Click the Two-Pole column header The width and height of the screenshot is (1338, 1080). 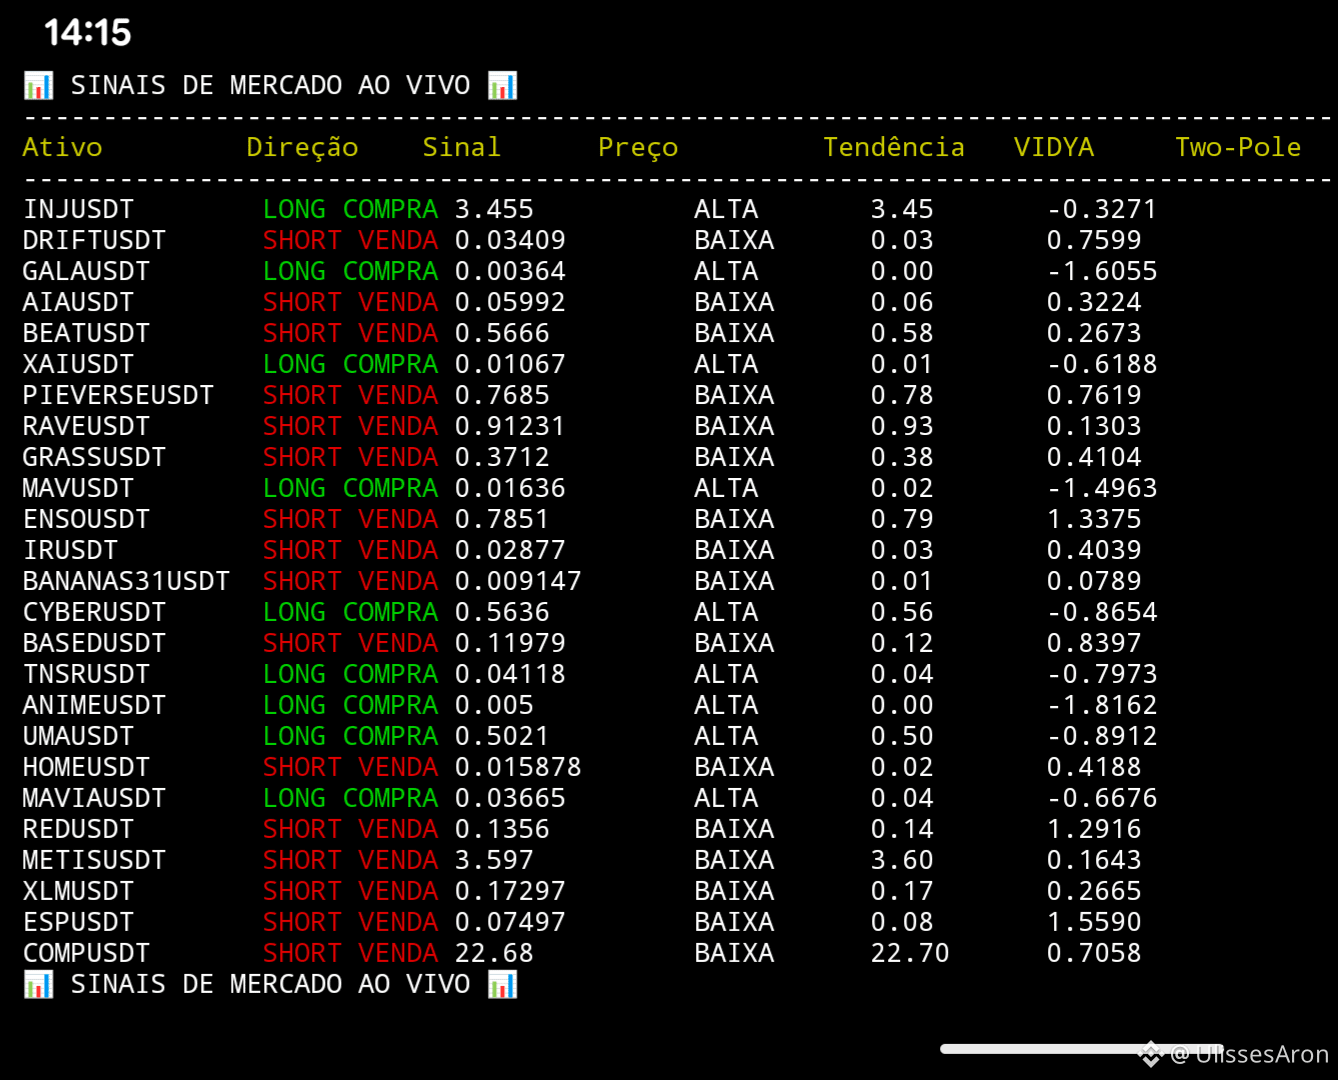click(1238, 147)
